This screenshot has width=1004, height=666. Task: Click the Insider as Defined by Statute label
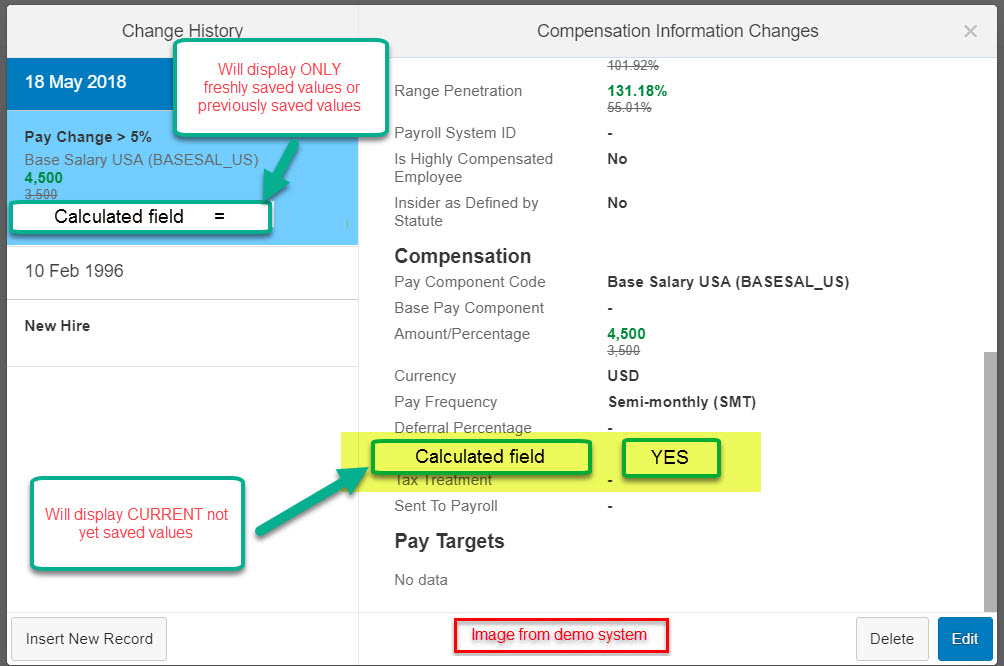pyautogui.click(x=466, y=212)
